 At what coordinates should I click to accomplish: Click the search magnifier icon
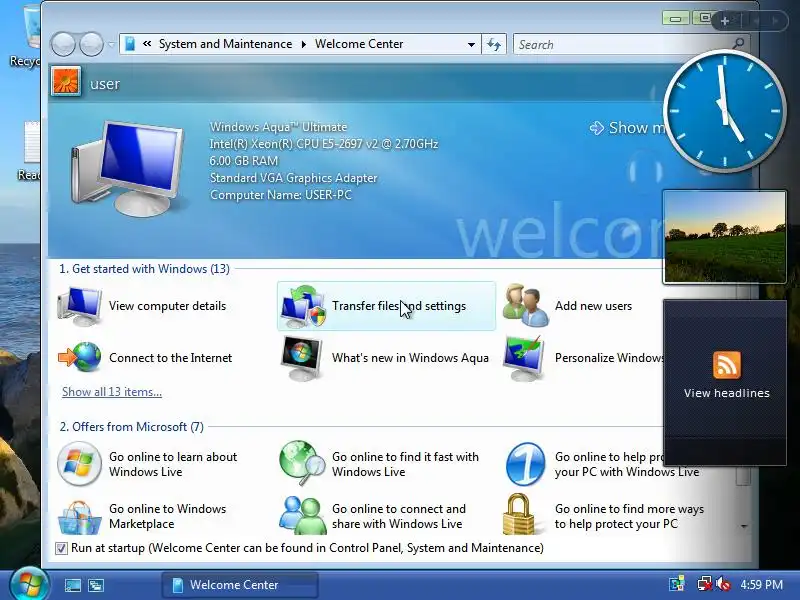[738, 44]
